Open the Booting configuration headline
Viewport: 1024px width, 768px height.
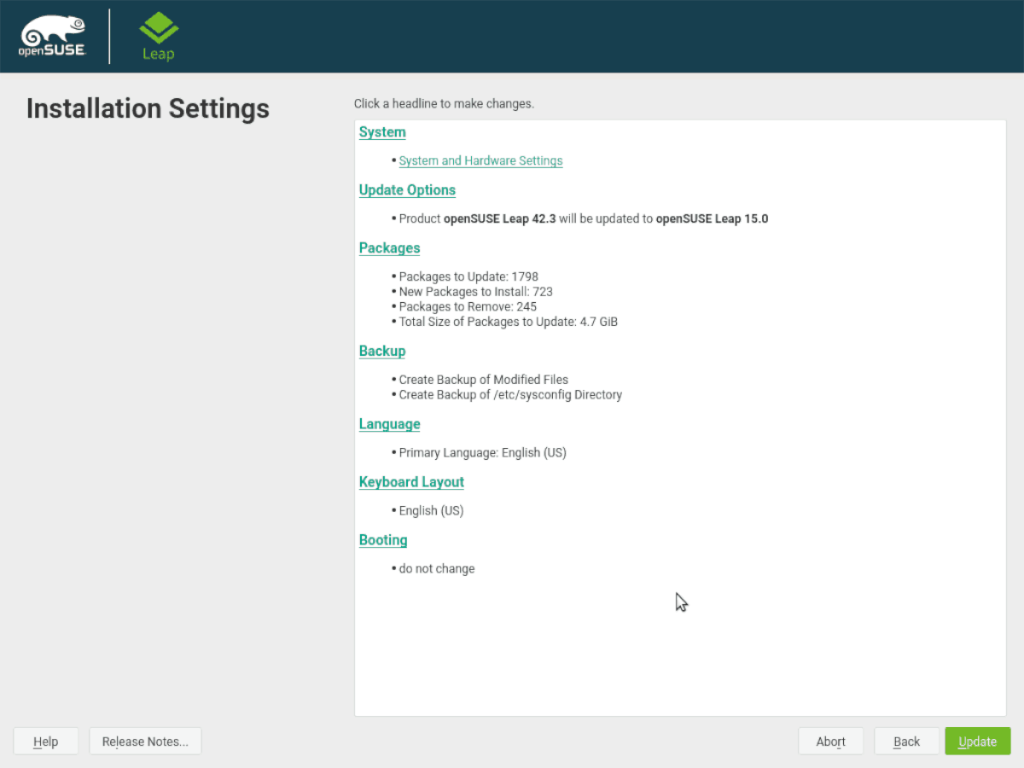pos(383,539)
